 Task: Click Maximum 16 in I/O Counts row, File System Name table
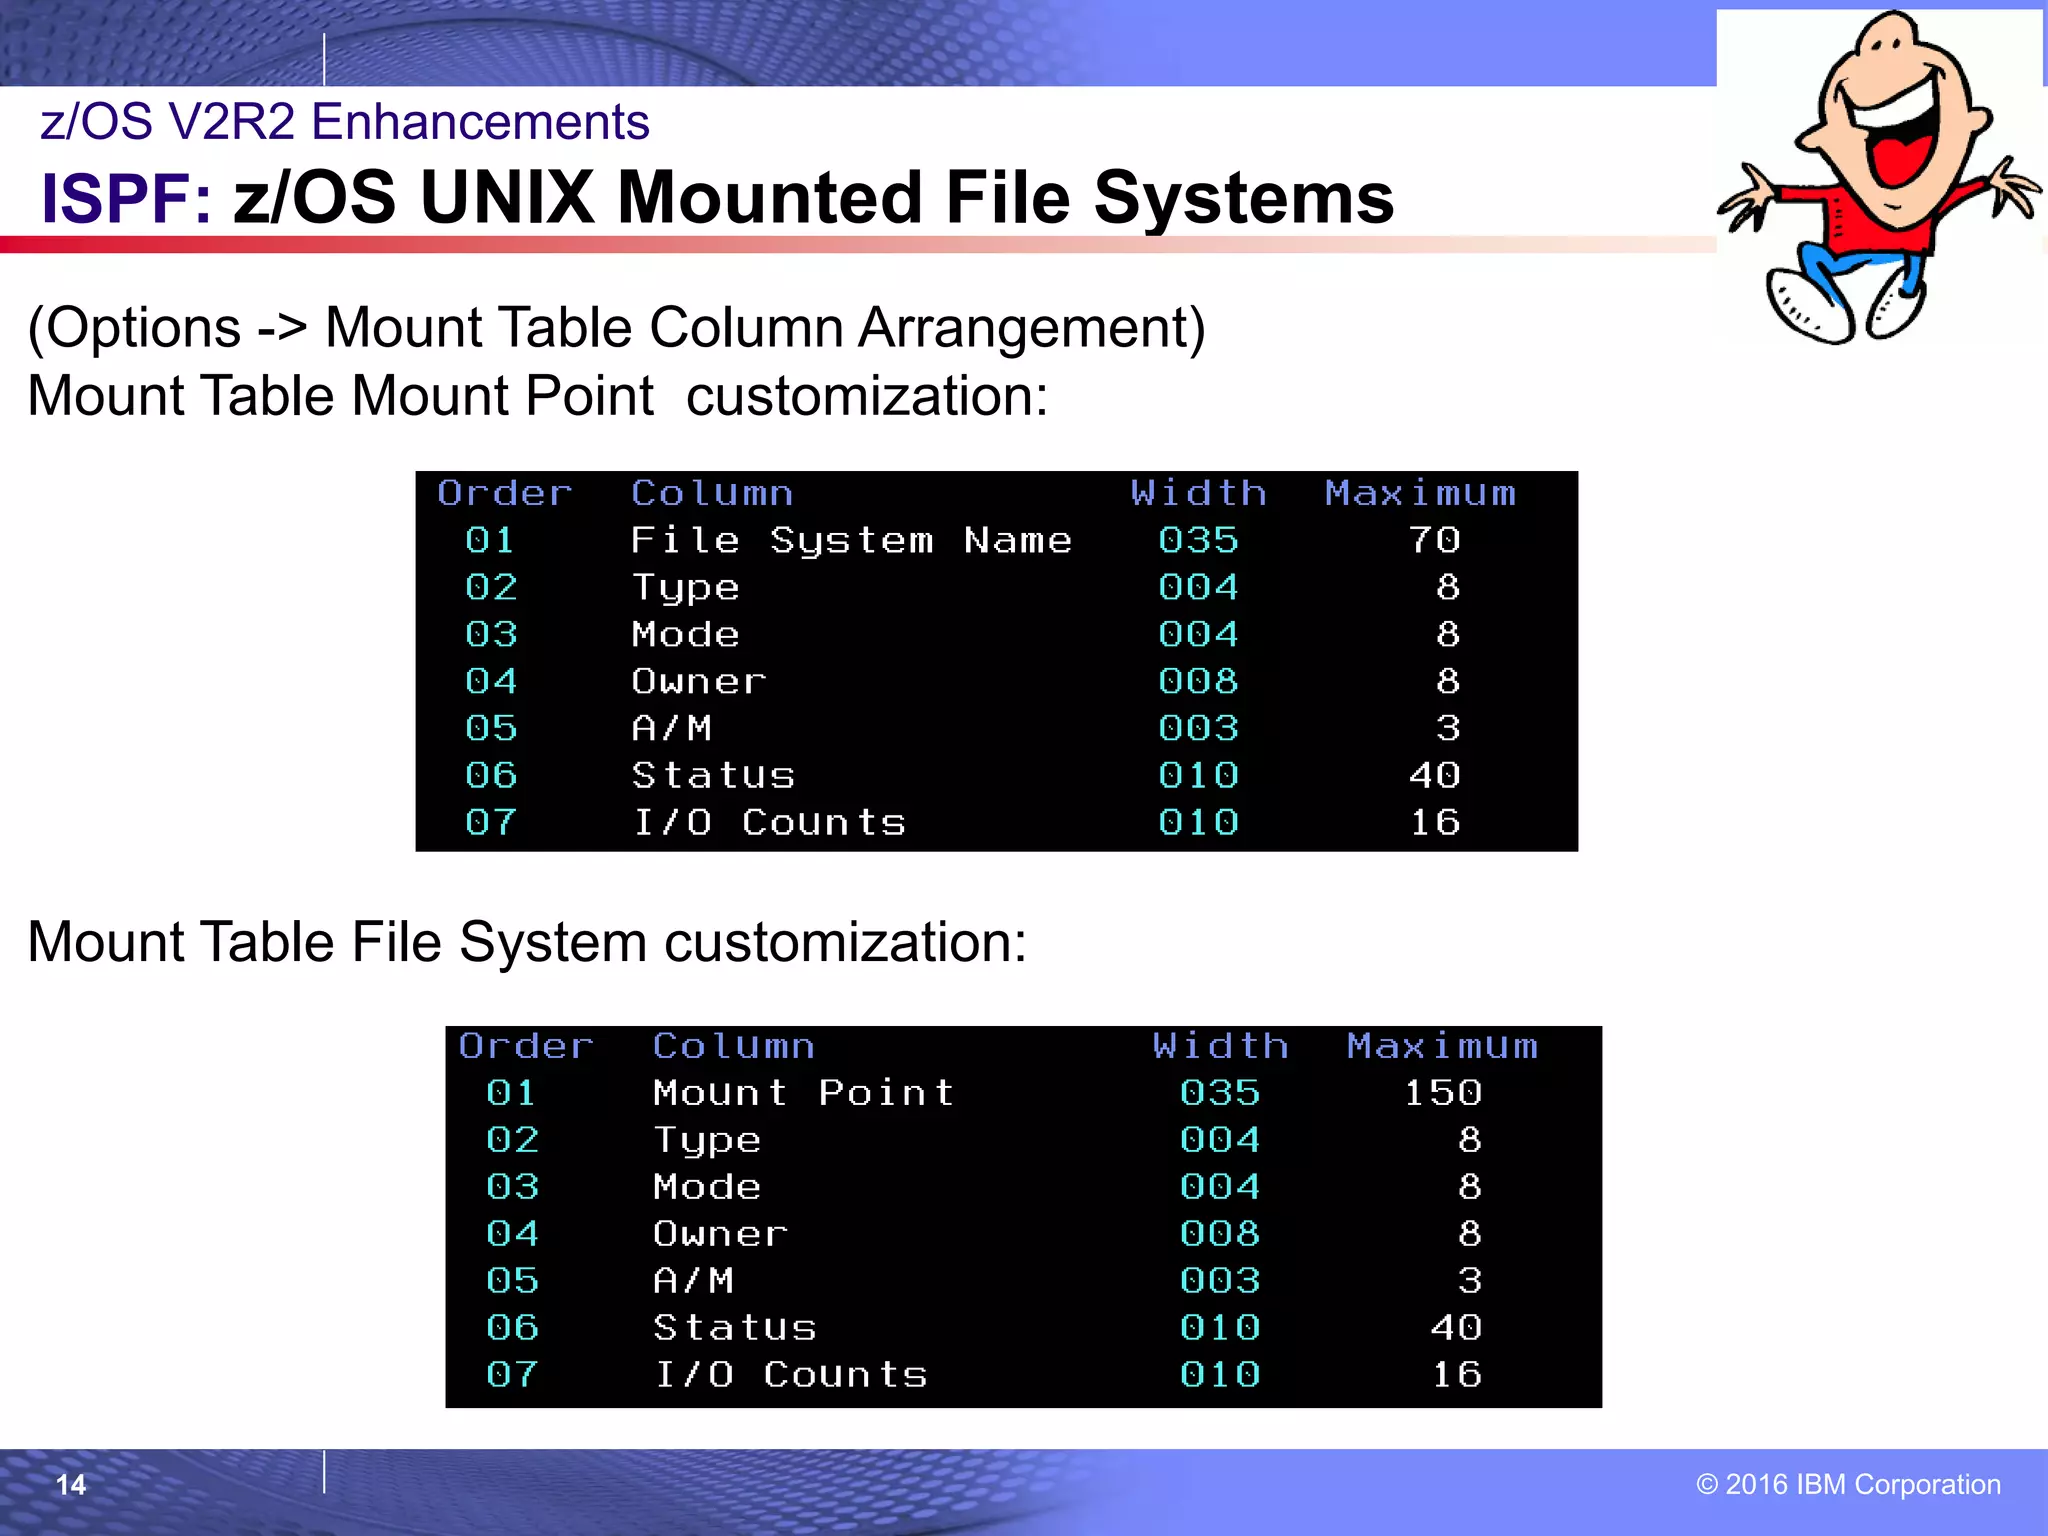click(1435, 822)
